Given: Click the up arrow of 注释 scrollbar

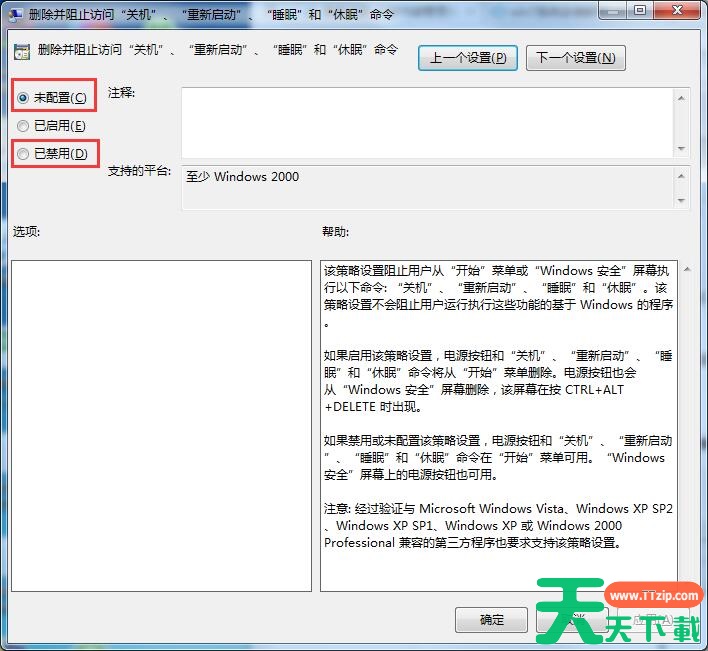Looking at the screenshot, I should [681, 98].
